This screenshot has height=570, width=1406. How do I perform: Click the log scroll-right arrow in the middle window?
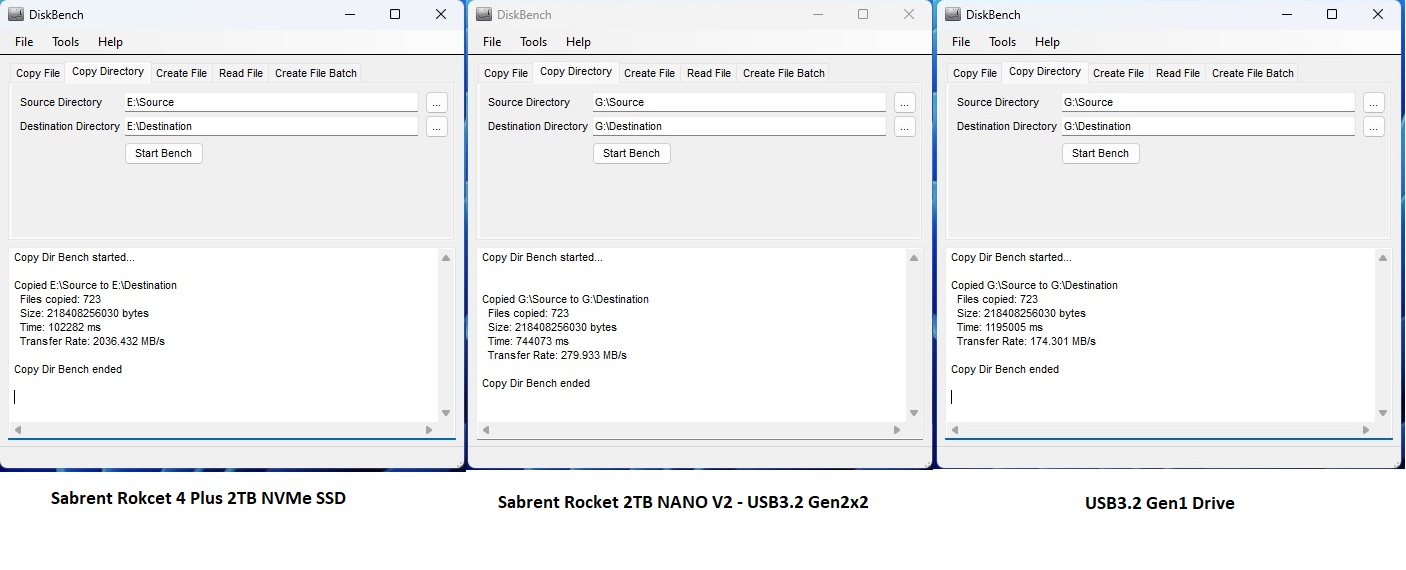tap(897, 430)
